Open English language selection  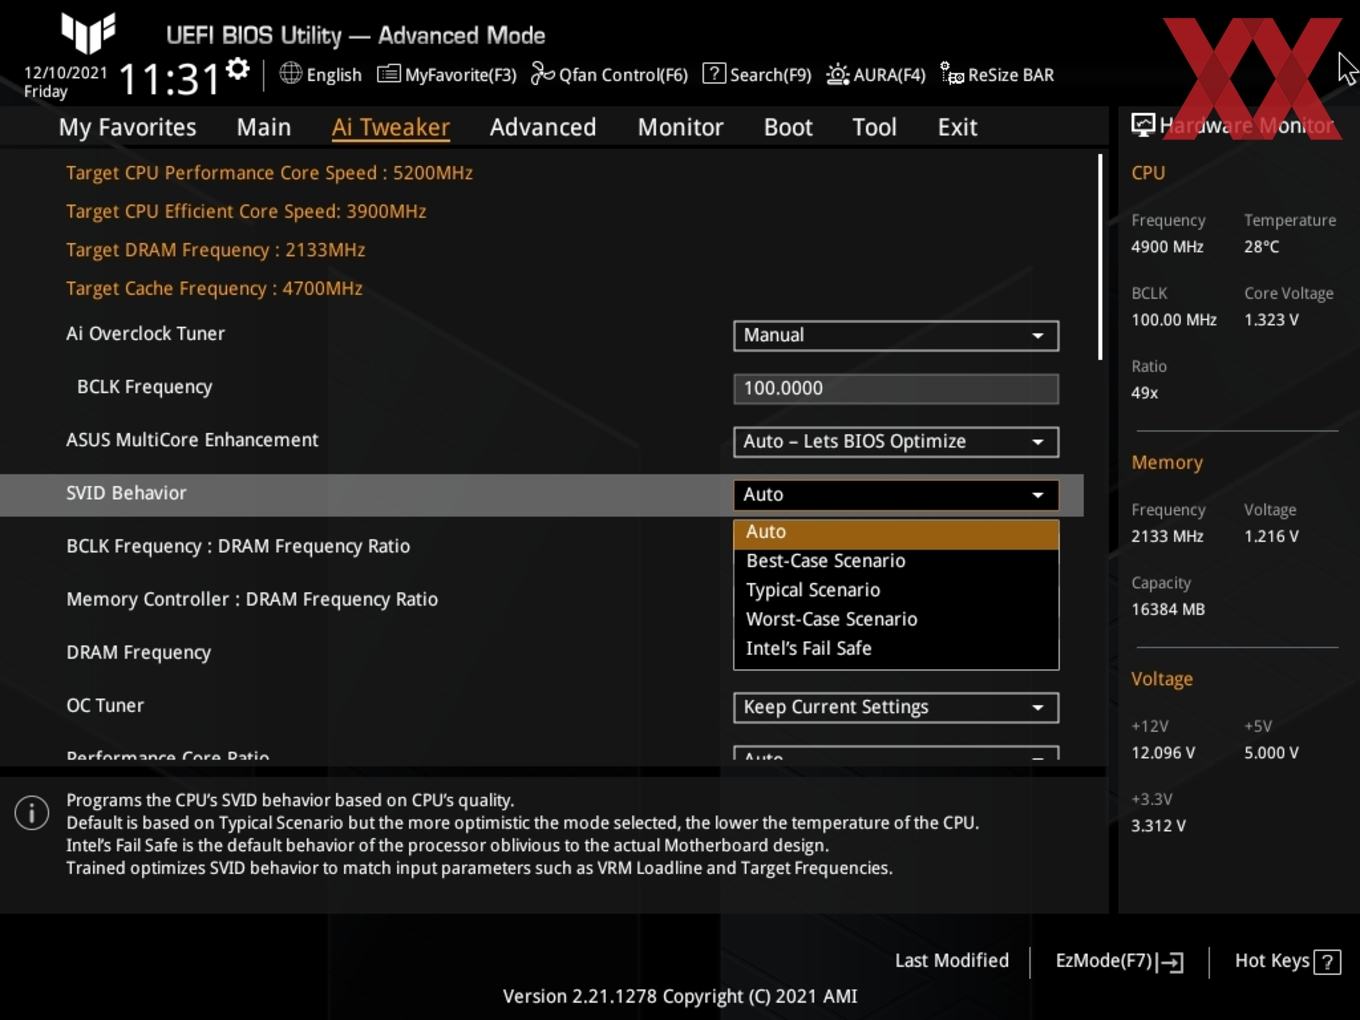[334, 75]
